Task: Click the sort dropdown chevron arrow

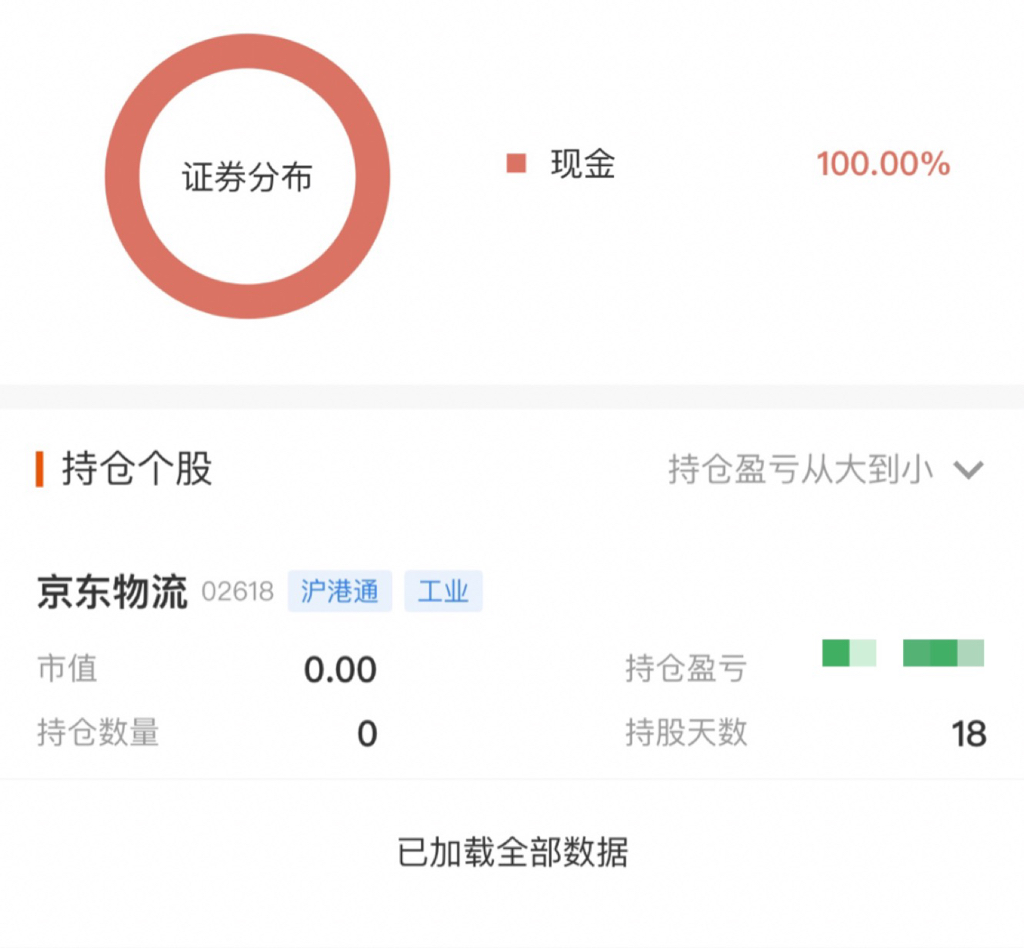Action: [969, 469]
